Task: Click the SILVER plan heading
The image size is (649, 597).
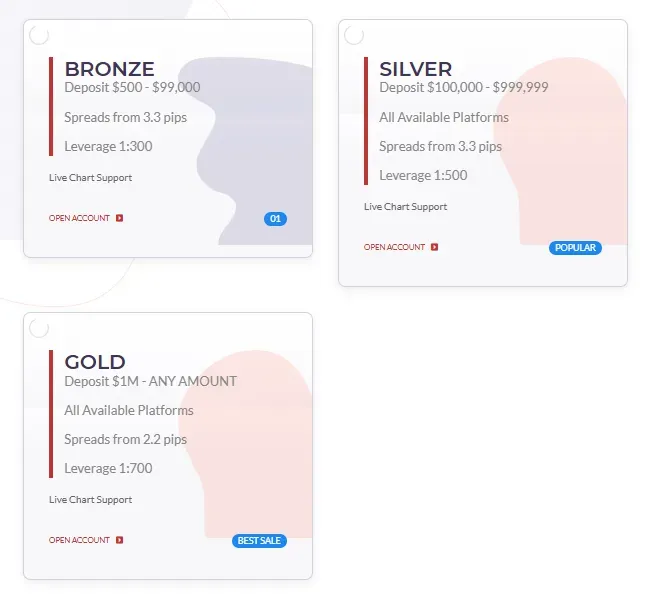Action: click(415, 69)
